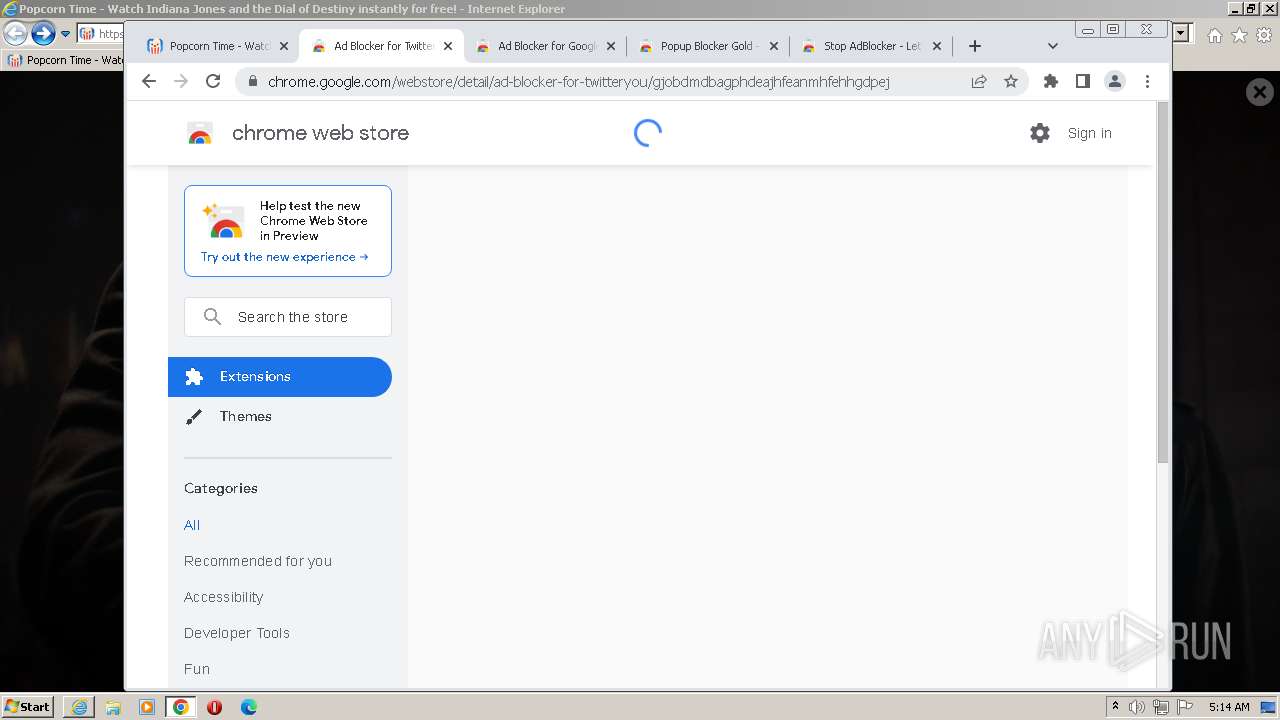The width and height of the screenshot is (1280, 720).
Task: Choose the Fun category
Action: [x=197, y=669]
